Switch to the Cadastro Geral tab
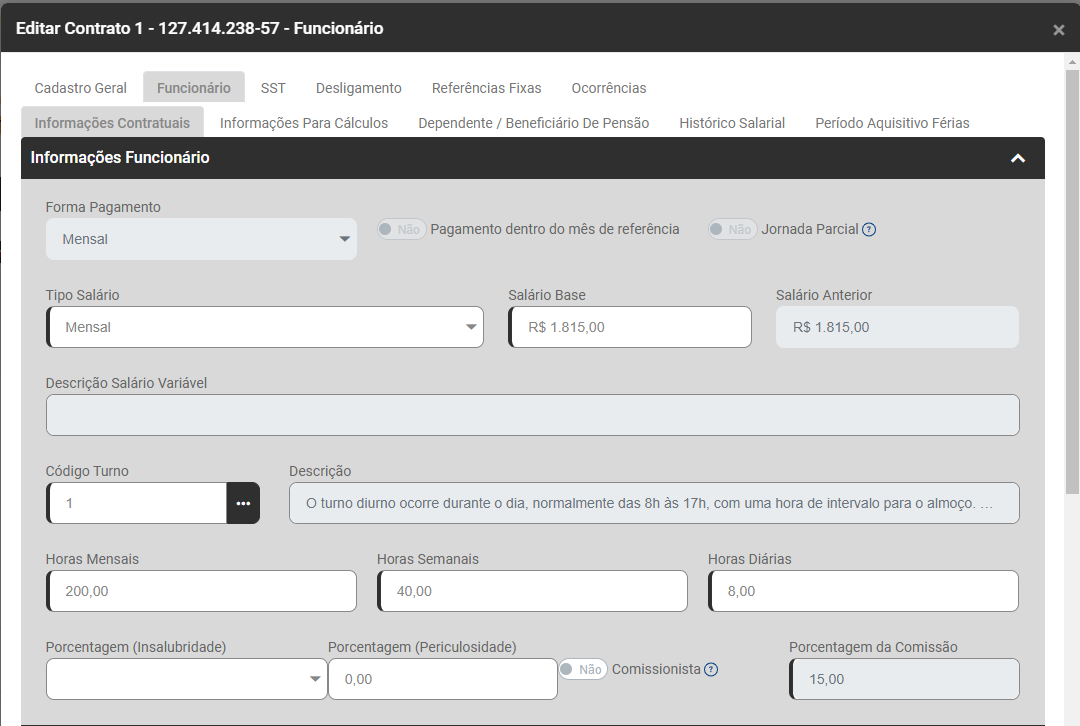The image size is (1080, 726). (81, 88)
